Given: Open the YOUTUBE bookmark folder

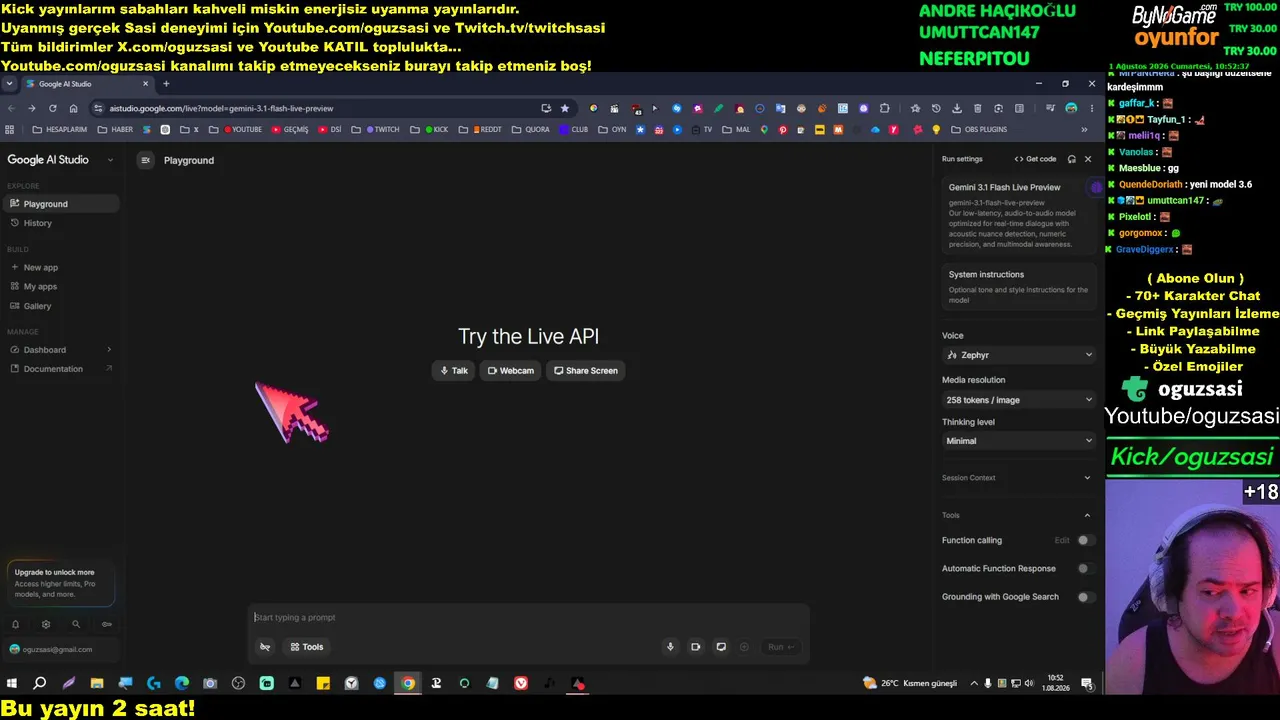Looking at the screenshot, I should [x=243, y=130].
